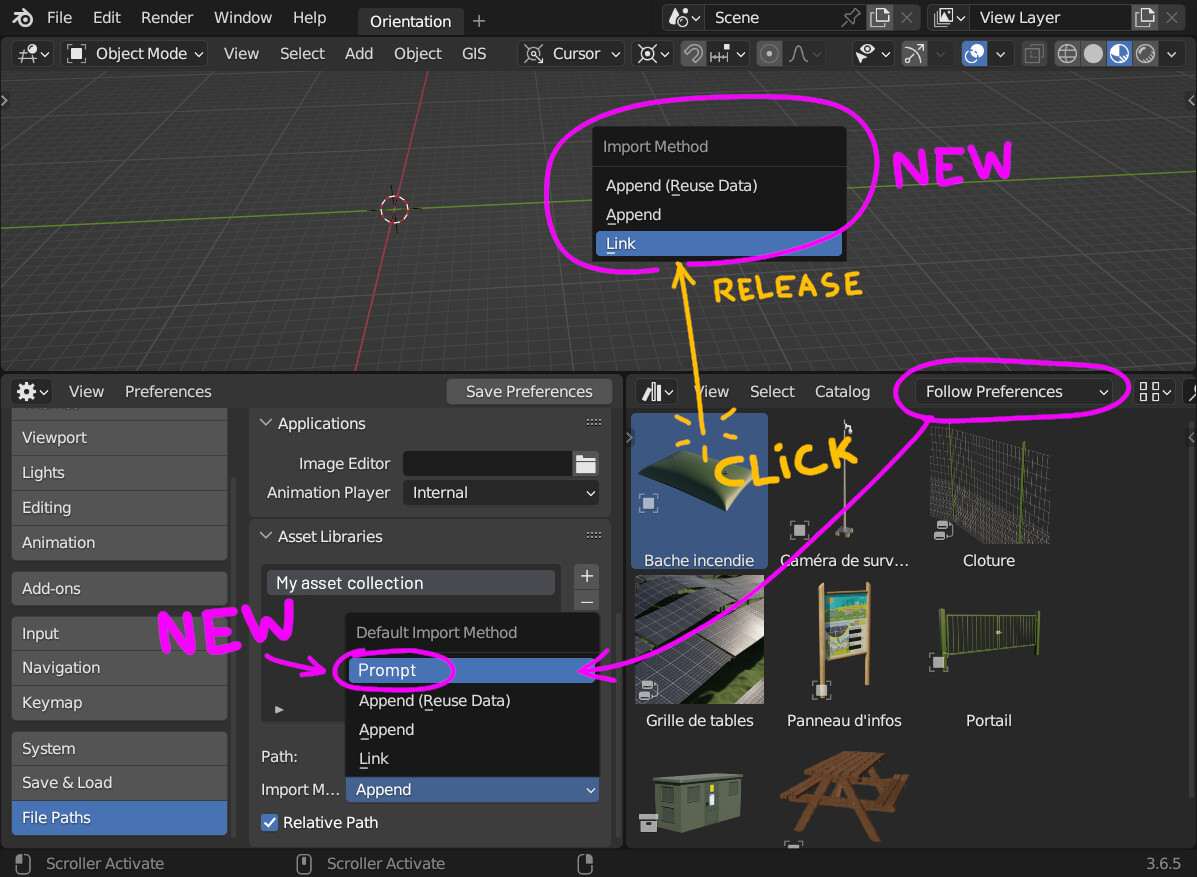Remove the asset library with minus button
1197x877 pixels.
coord(586,602)
